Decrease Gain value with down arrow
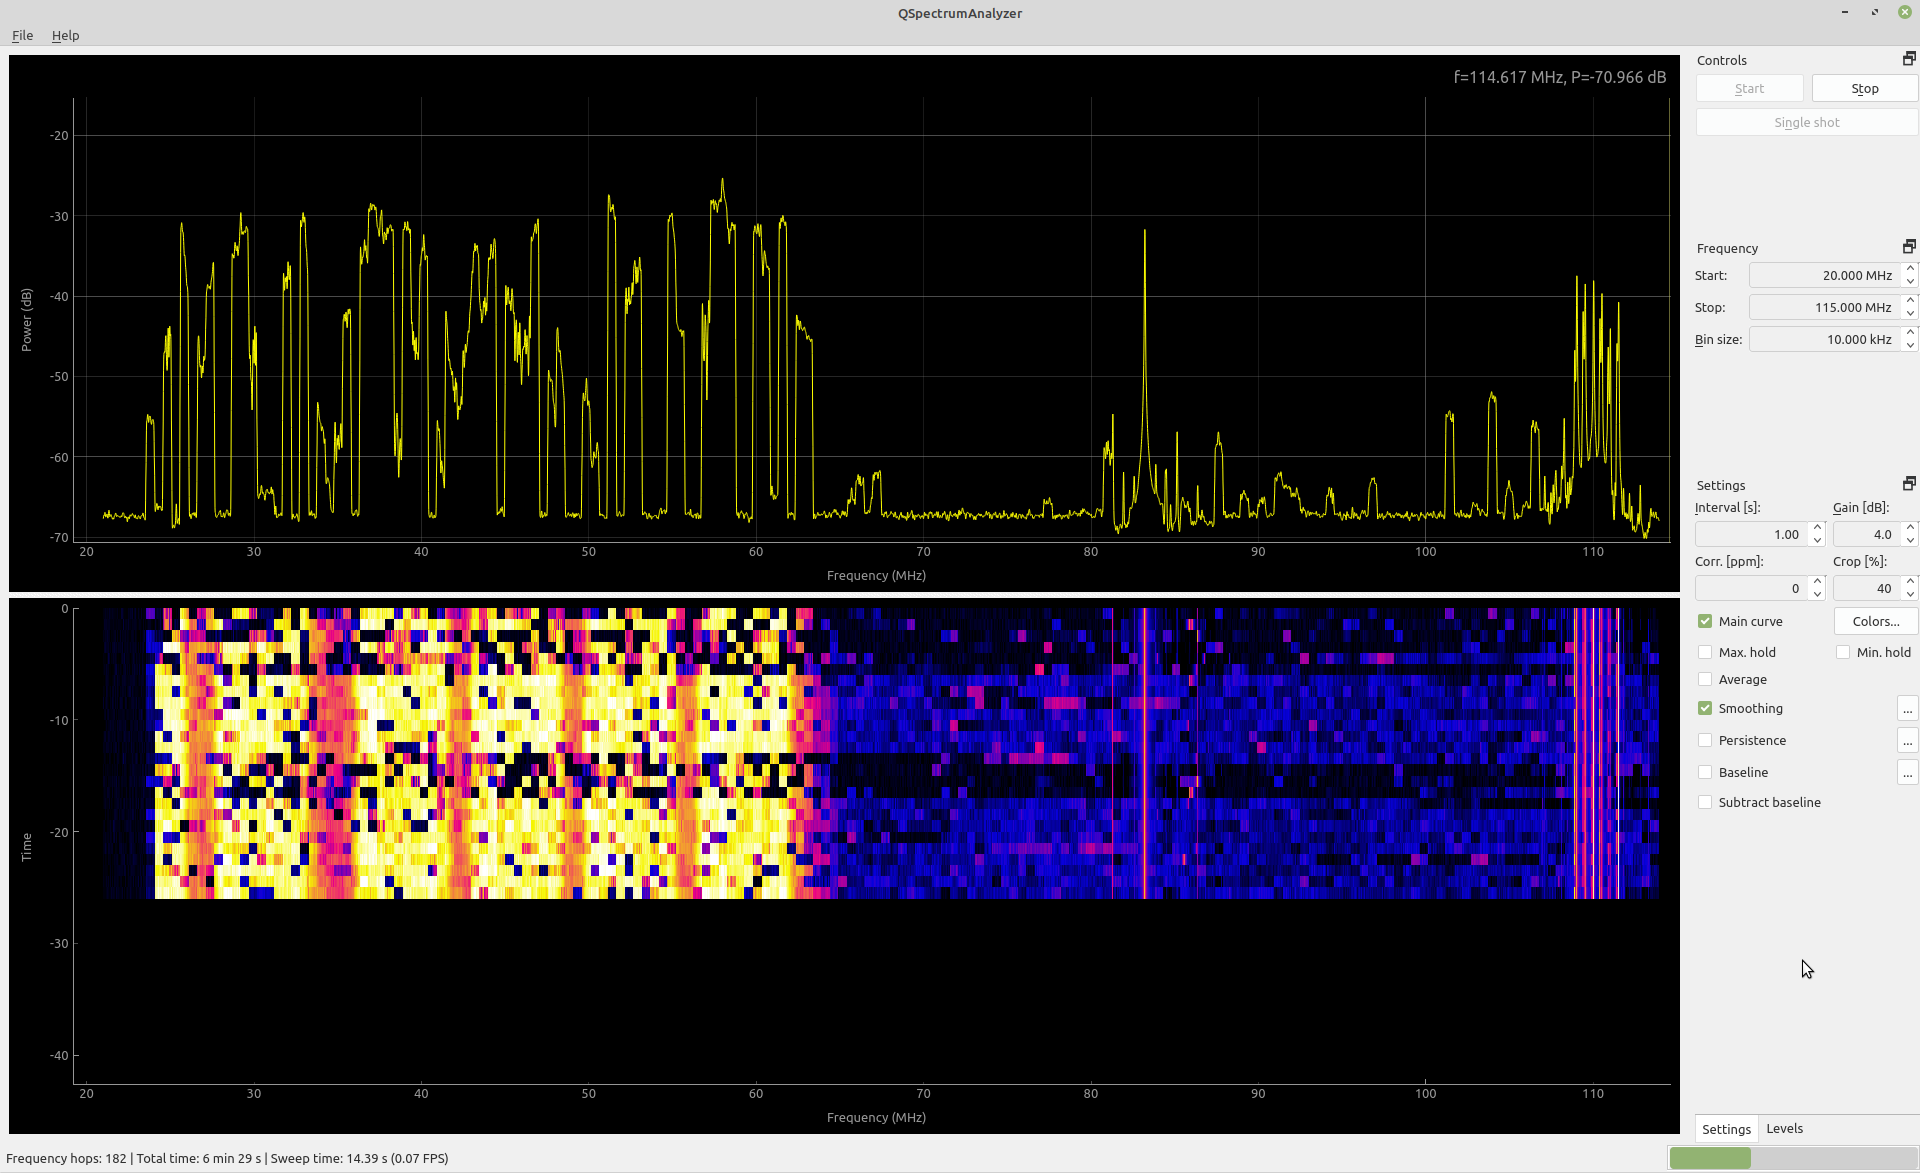 pyautogui.click(x=1910, y=541)
